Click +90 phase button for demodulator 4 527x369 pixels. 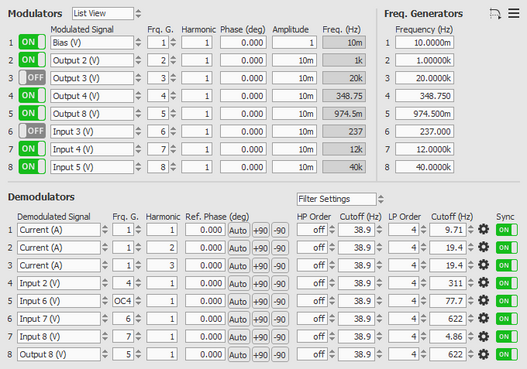pos(260,284)
